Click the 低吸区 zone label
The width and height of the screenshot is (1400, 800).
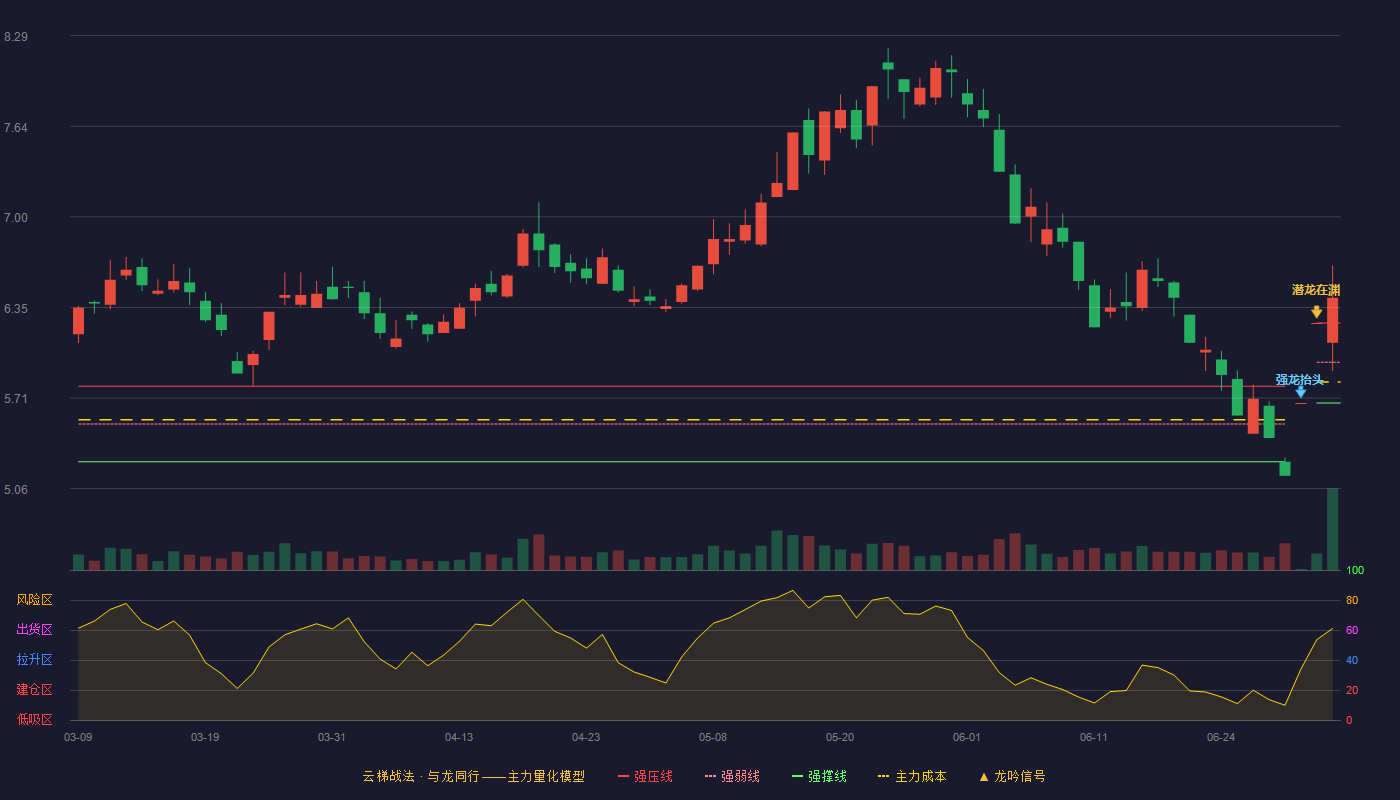point(34,719)
